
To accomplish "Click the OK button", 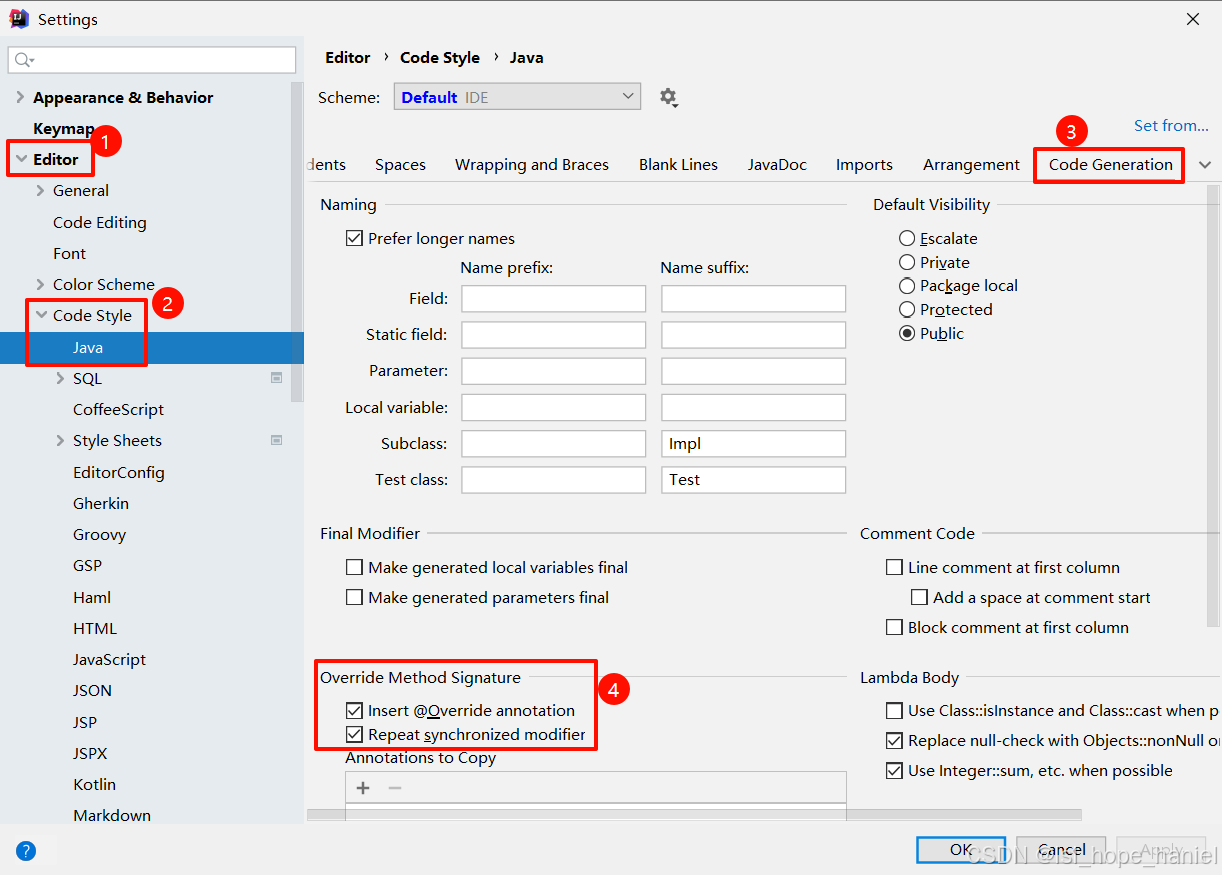I will [x=961, y=850].
